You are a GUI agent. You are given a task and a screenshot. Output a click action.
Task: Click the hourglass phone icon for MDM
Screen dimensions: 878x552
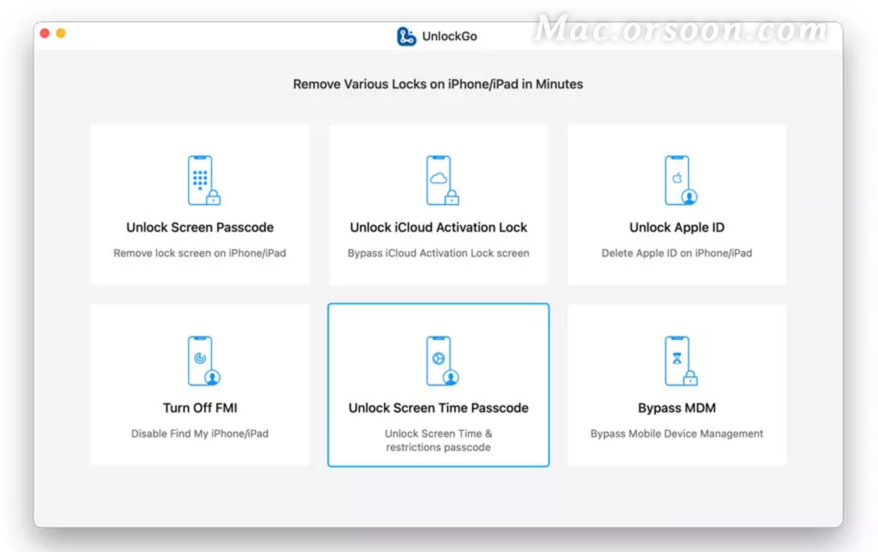click(x=679, y=362)
